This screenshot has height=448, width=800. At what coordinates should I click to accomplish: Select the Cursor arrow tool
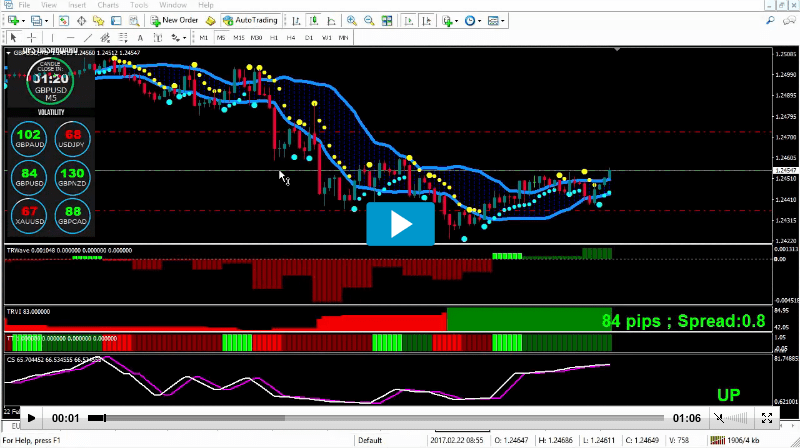coord(14,37)
